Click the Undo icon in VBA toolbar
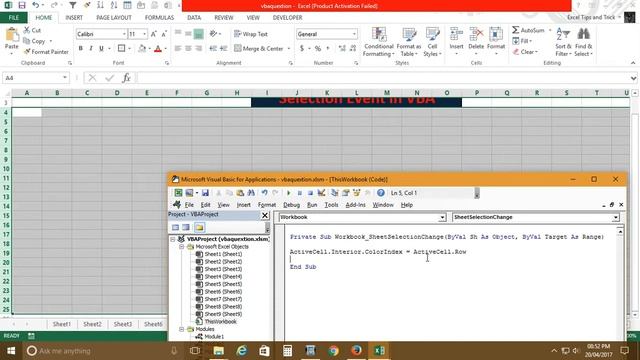 264,193
